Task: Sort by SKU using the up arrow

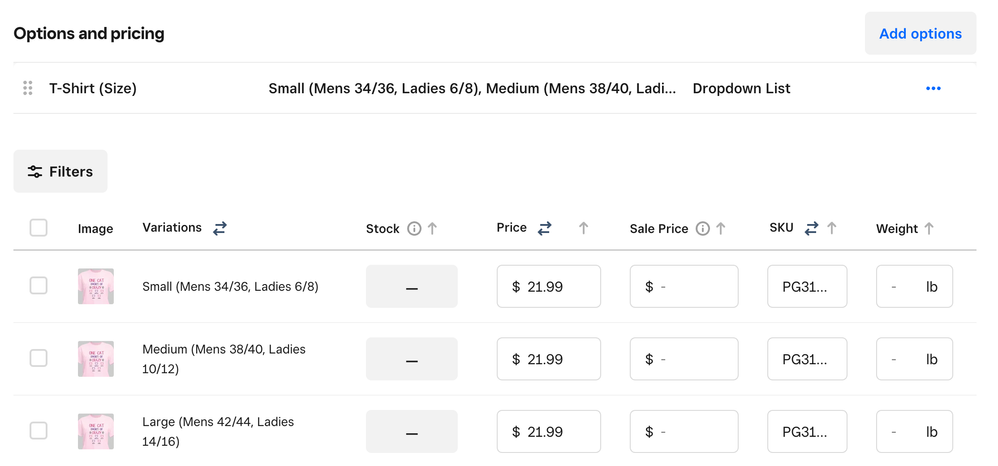Action: [x=832, y=229]
